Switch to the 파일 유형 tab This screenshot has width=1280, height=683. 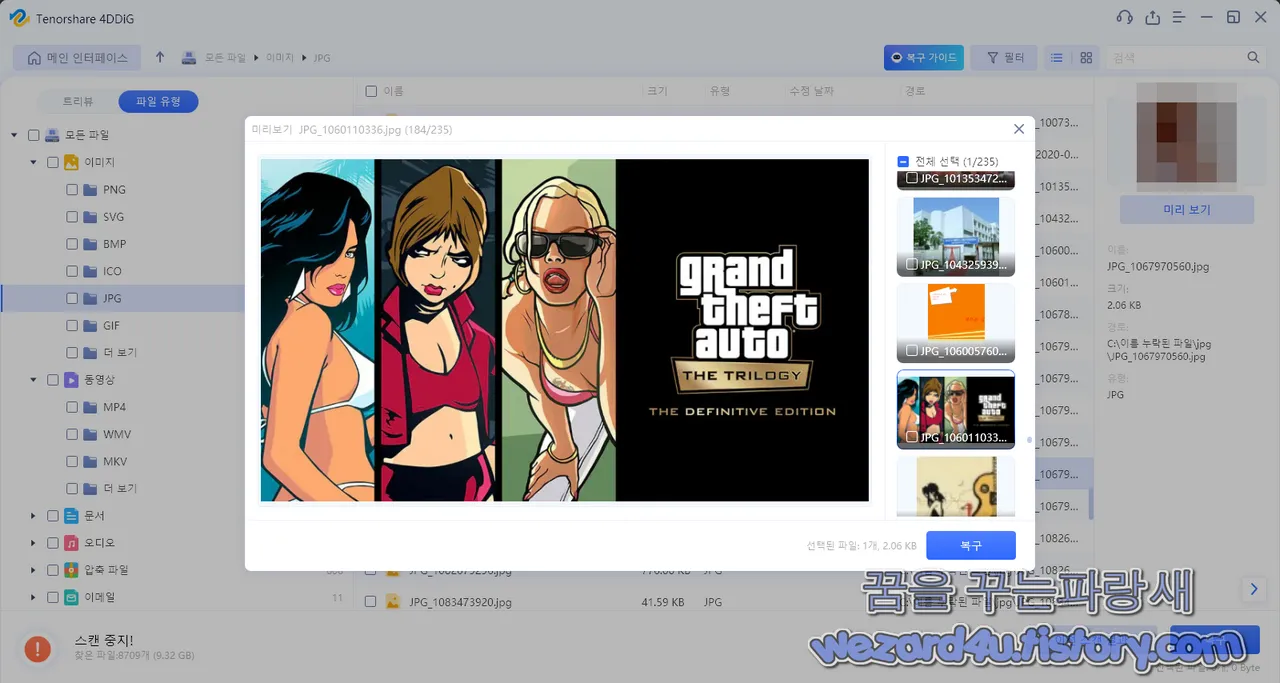coord(158,101)
